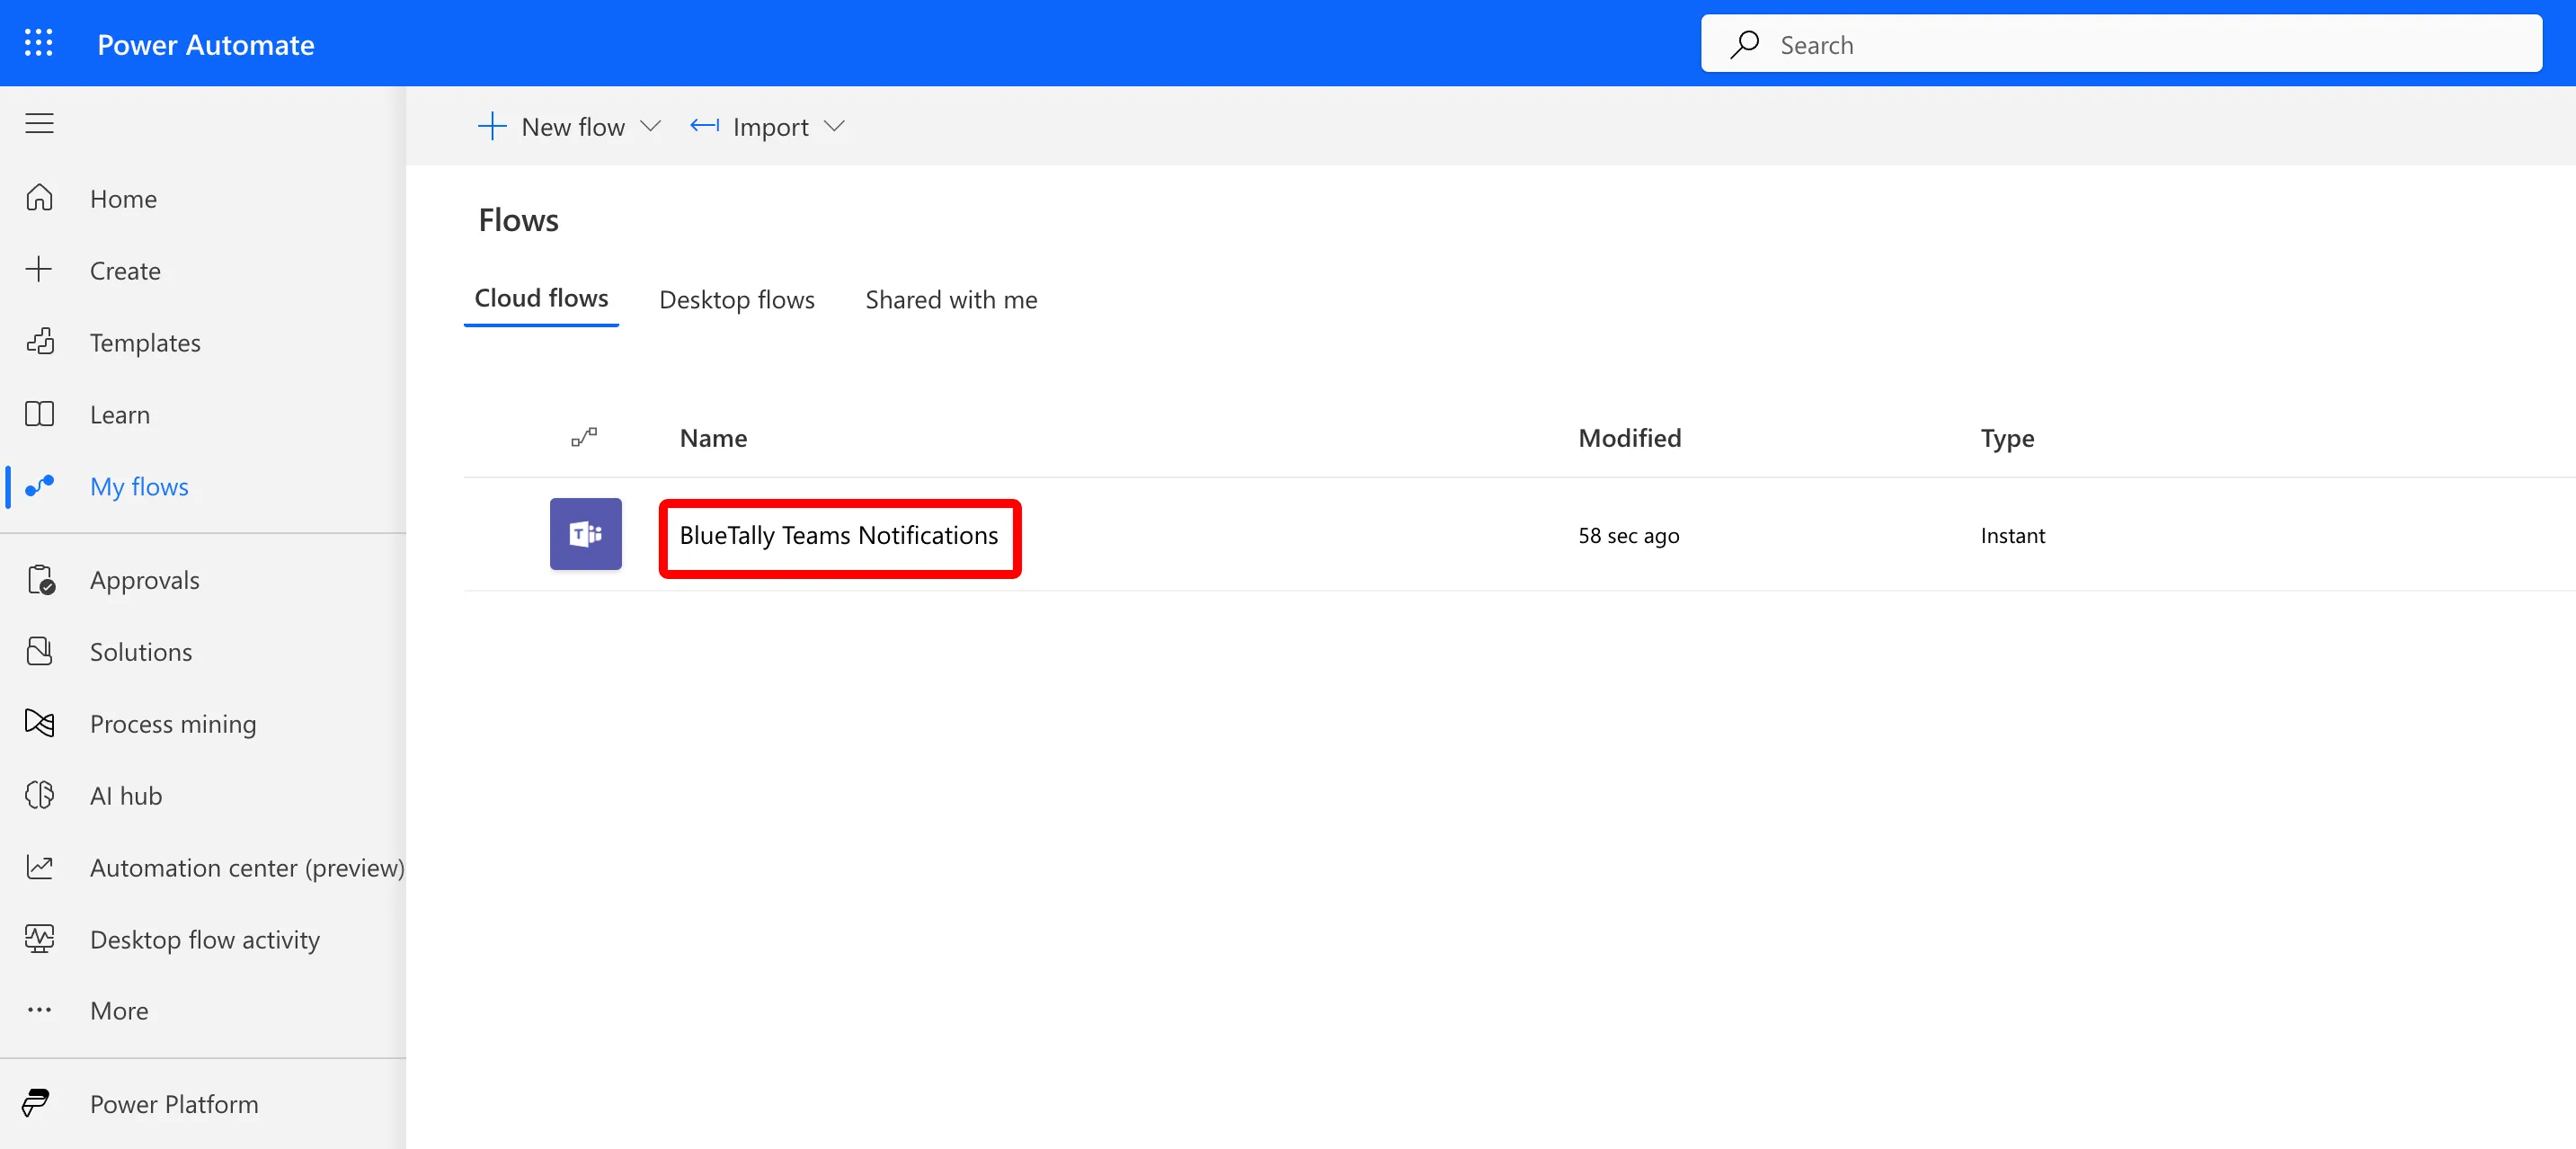Select My flows in the sidebar
This screenshot has width=2576, height=1149.
tap(139, 486)
